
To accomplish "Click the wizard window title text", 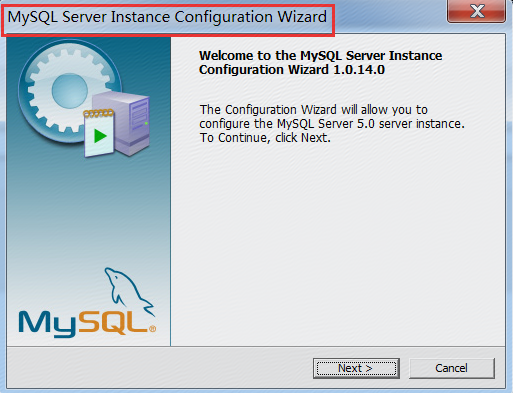I will 167,17.
